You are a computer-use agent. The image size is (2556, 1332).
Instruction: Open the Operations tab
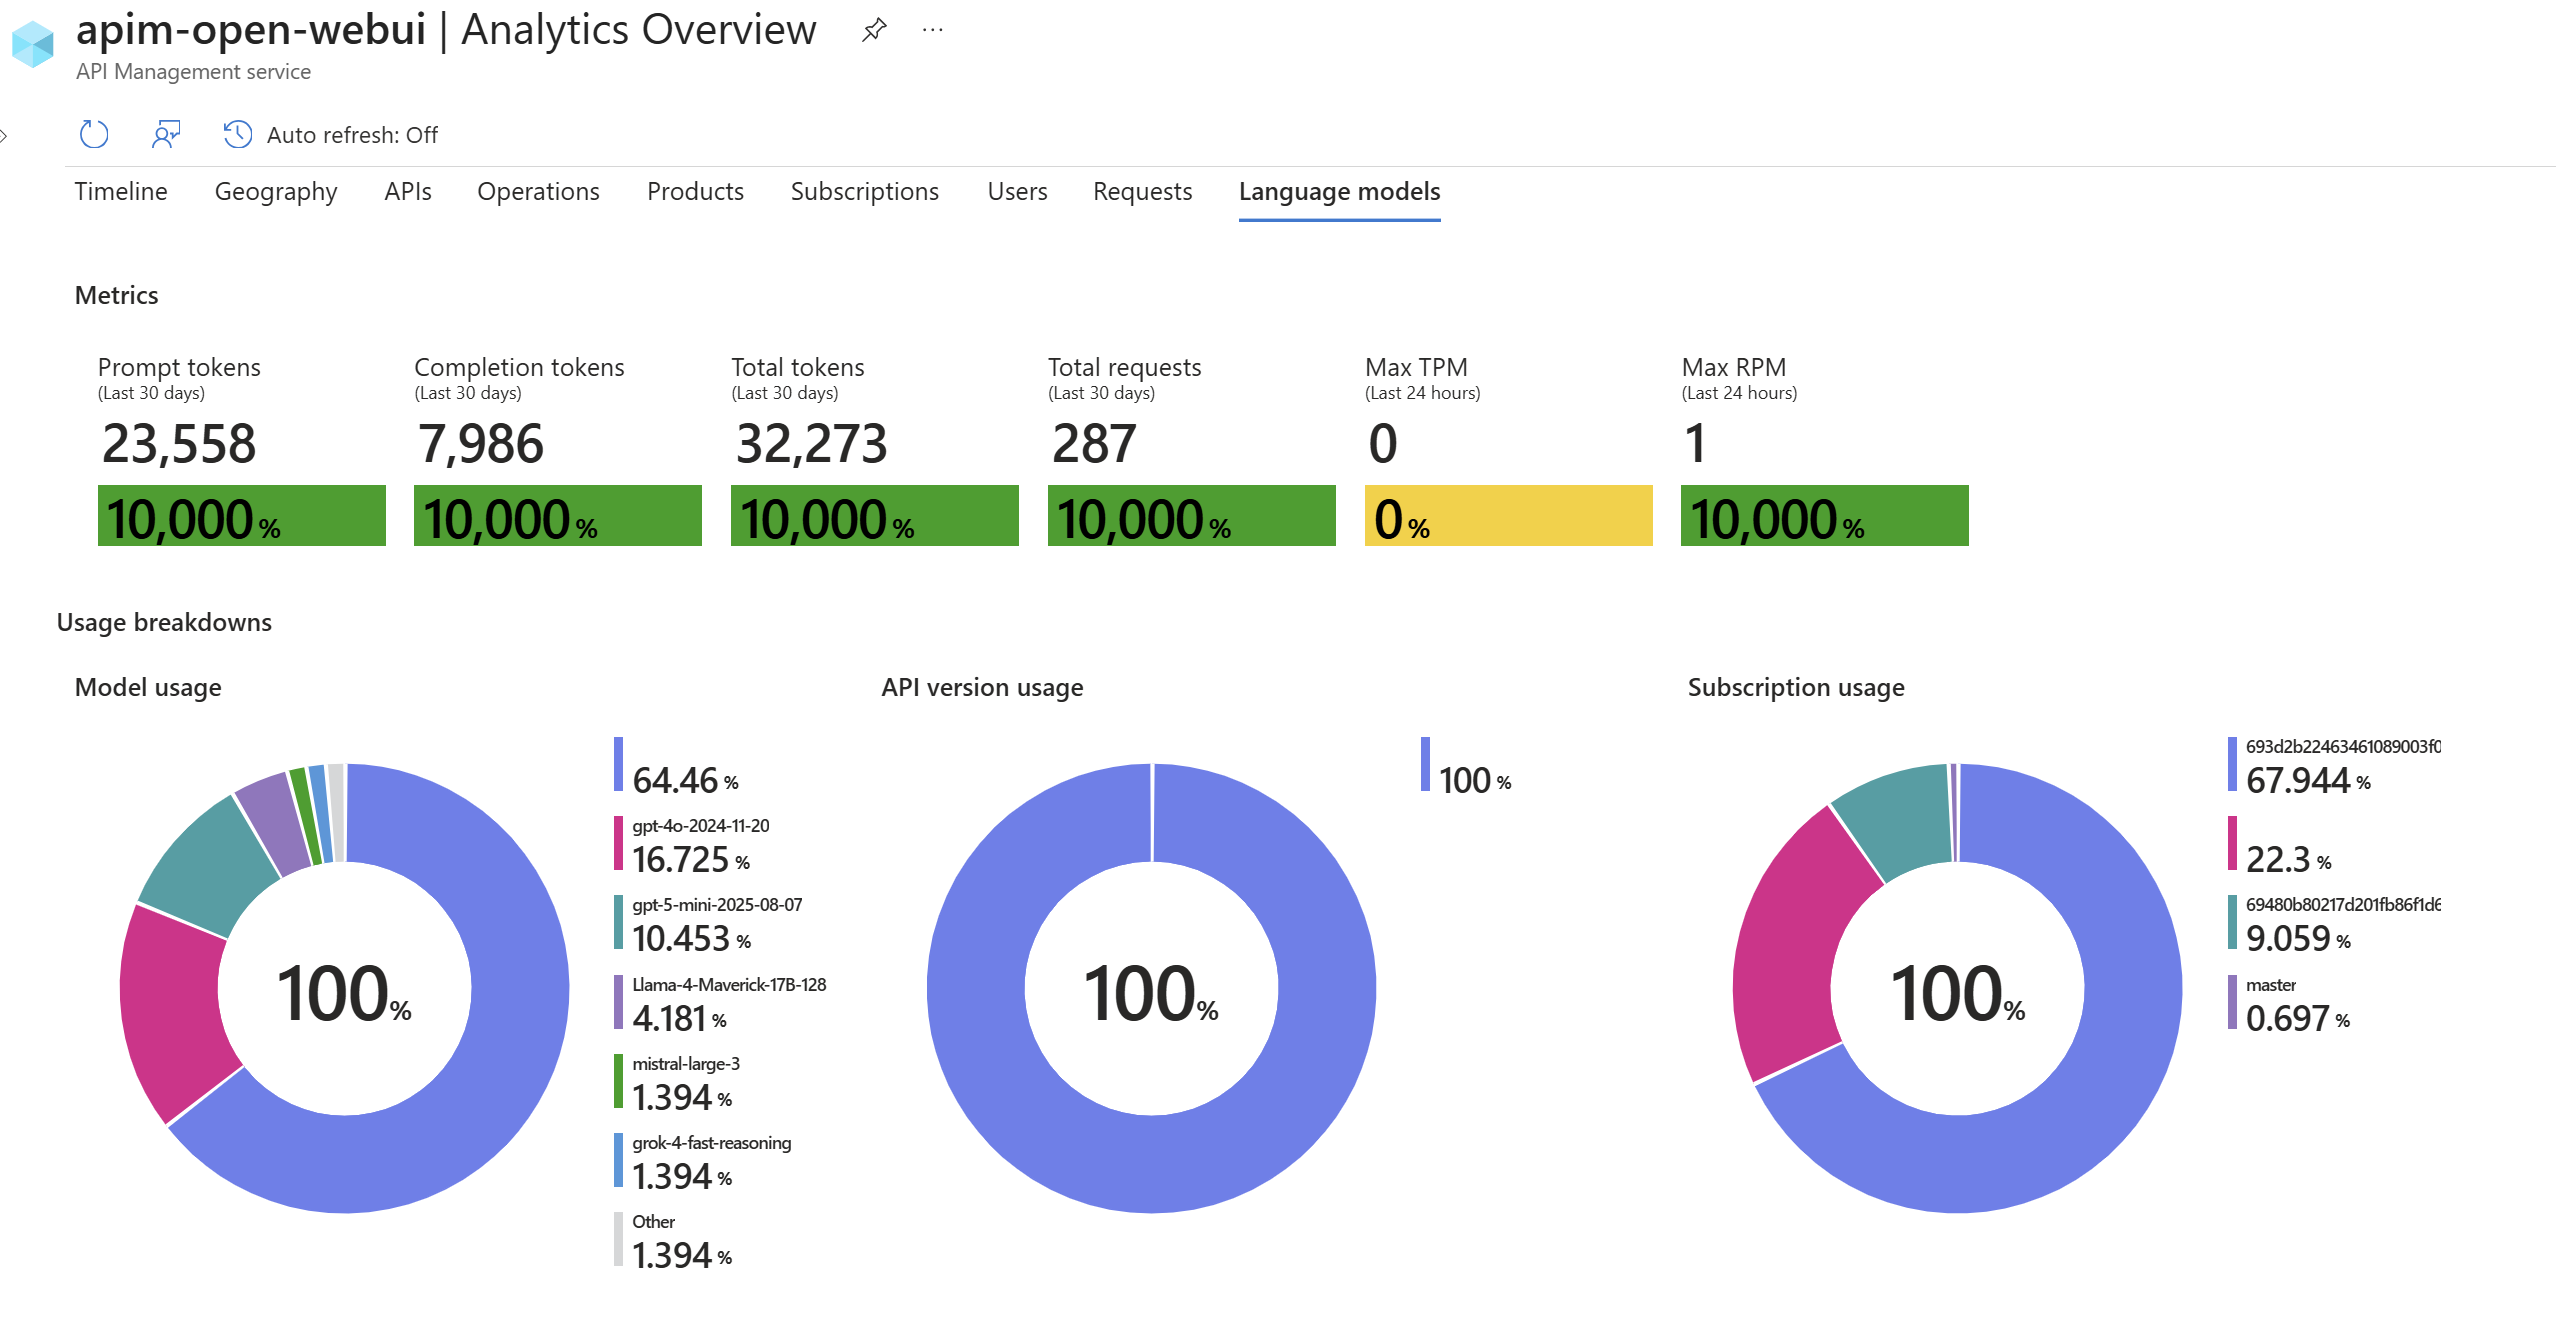click(x=538, y=191)
